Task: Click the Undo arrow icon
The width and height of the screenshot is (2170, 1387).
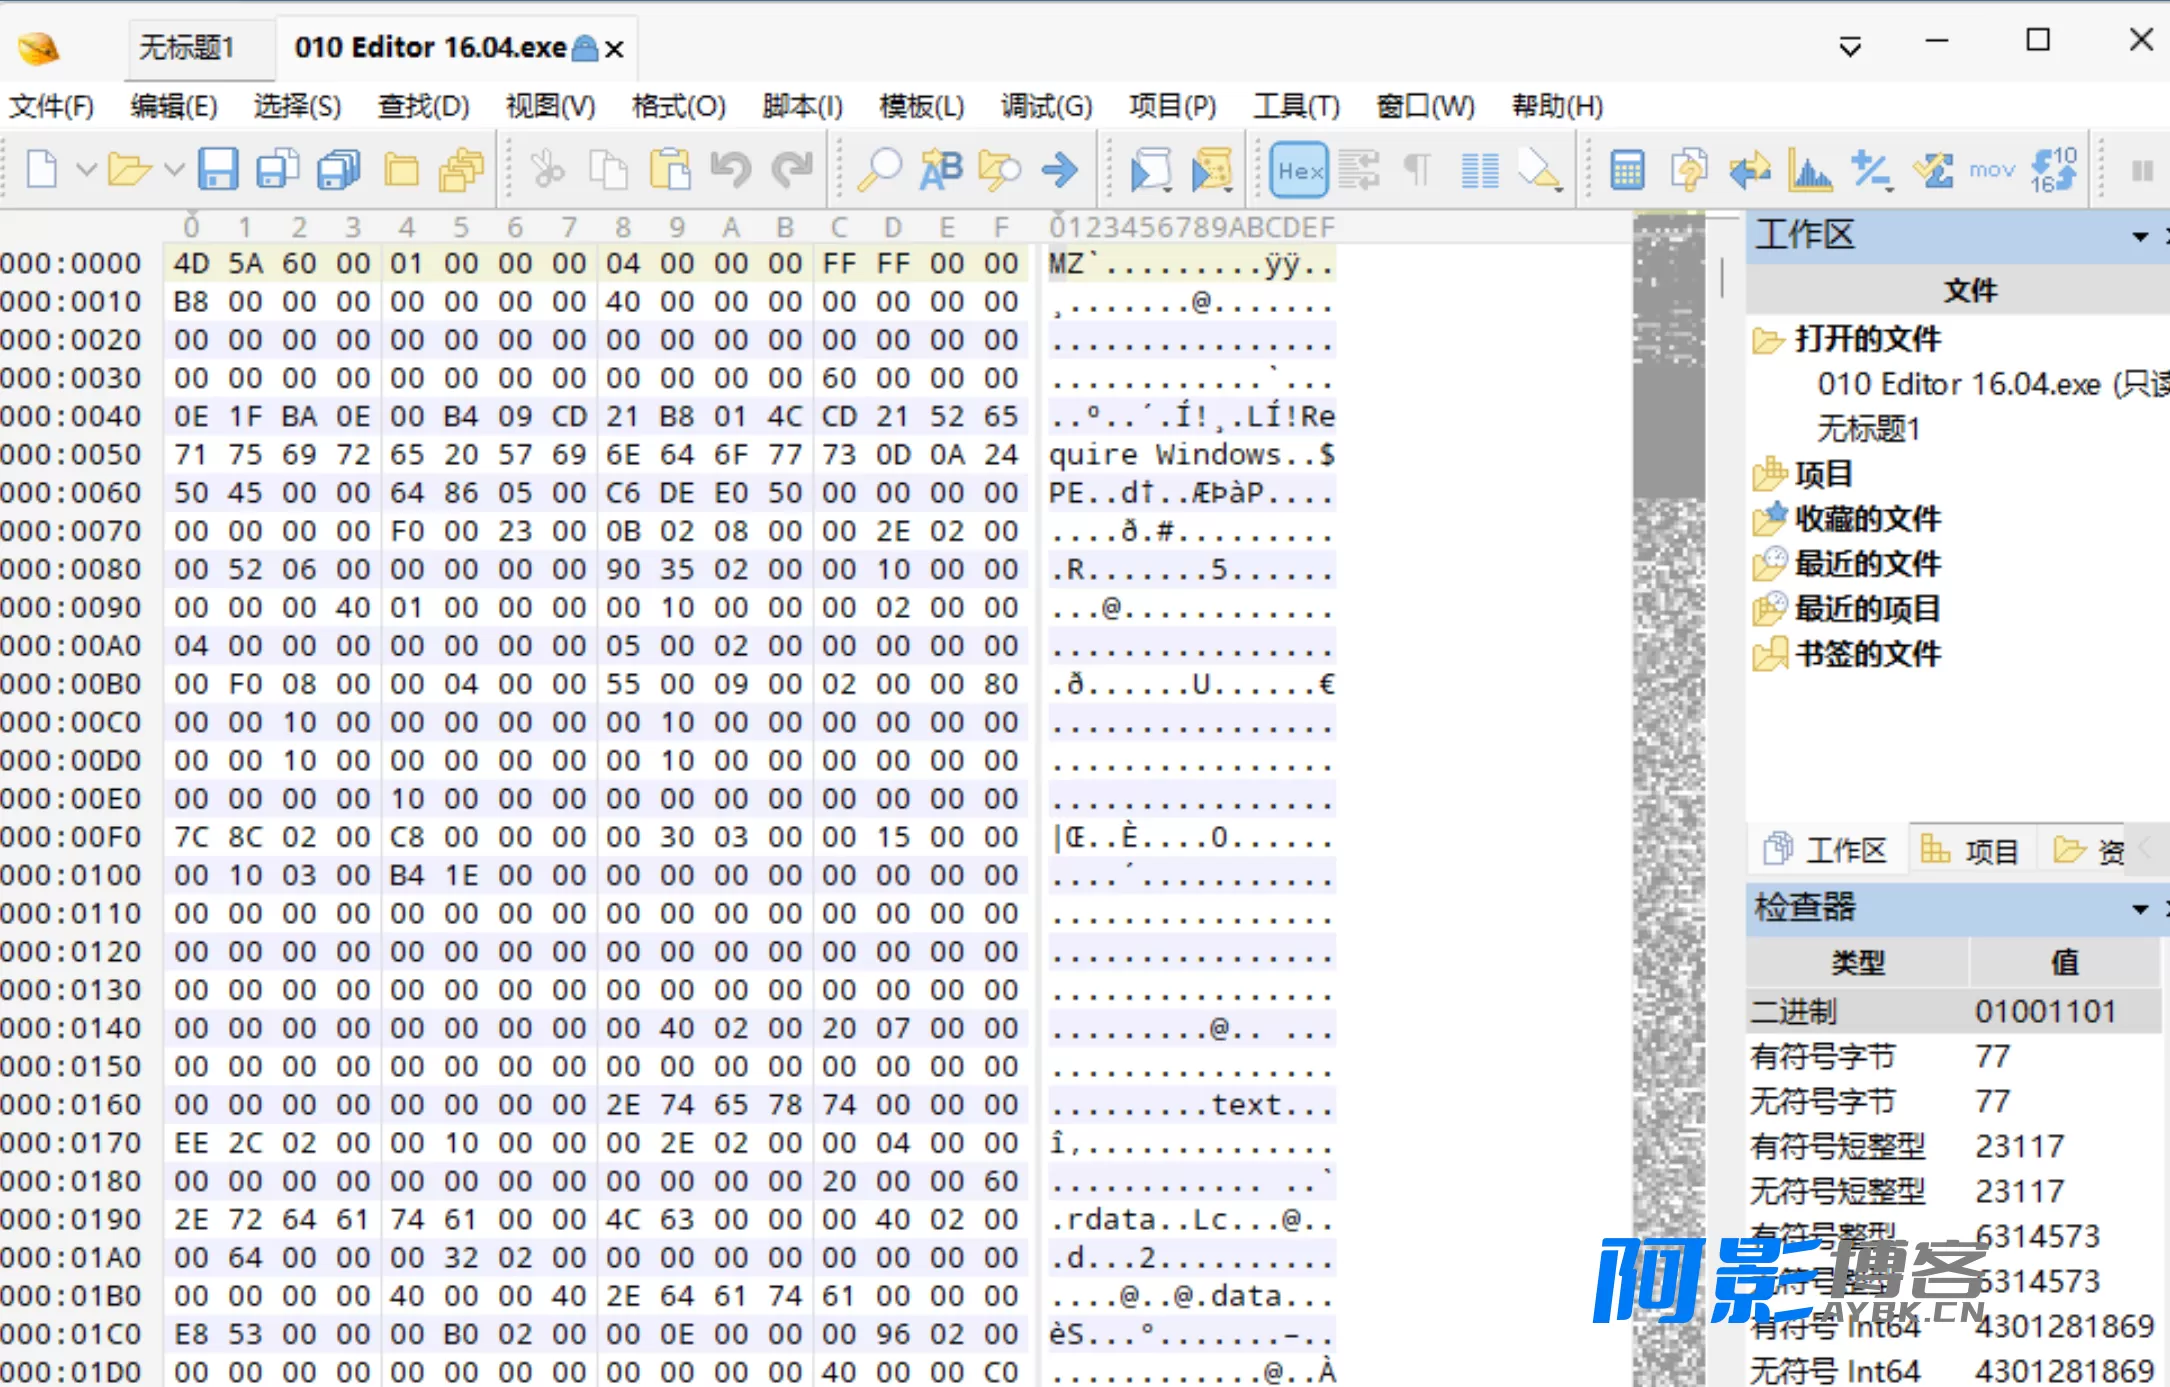Action: [x=731, y=170]
